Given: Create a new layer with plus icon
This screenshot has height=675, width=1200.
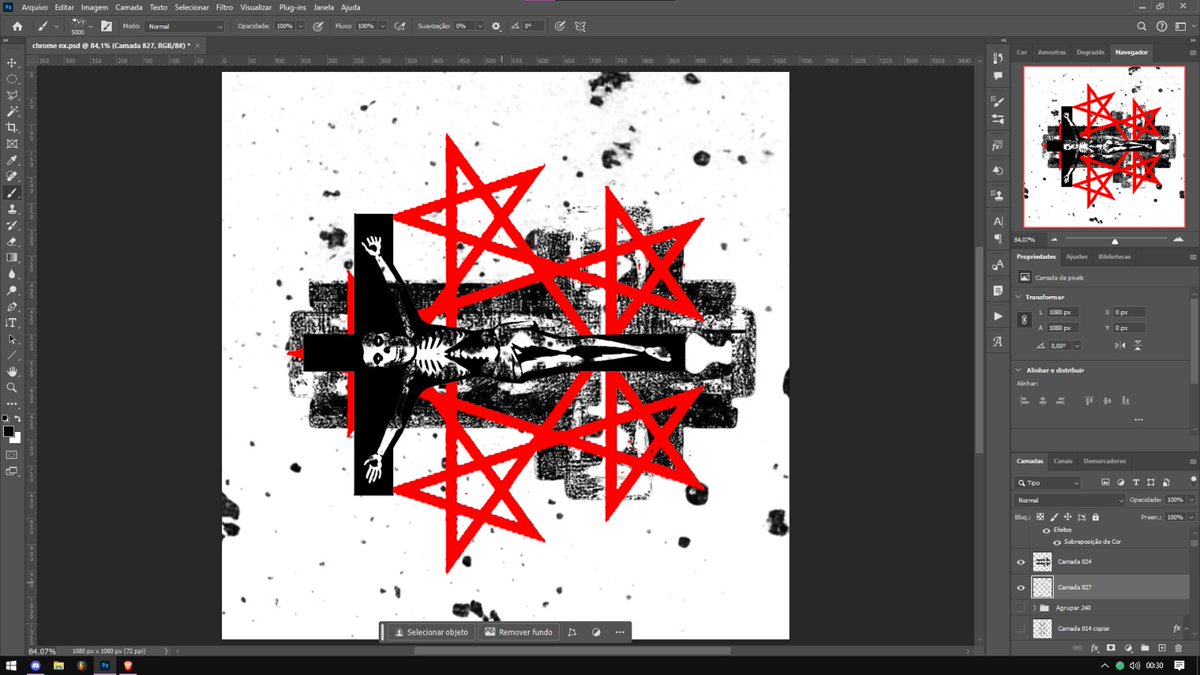Looking at the screenshot, I should point(1162,648).
